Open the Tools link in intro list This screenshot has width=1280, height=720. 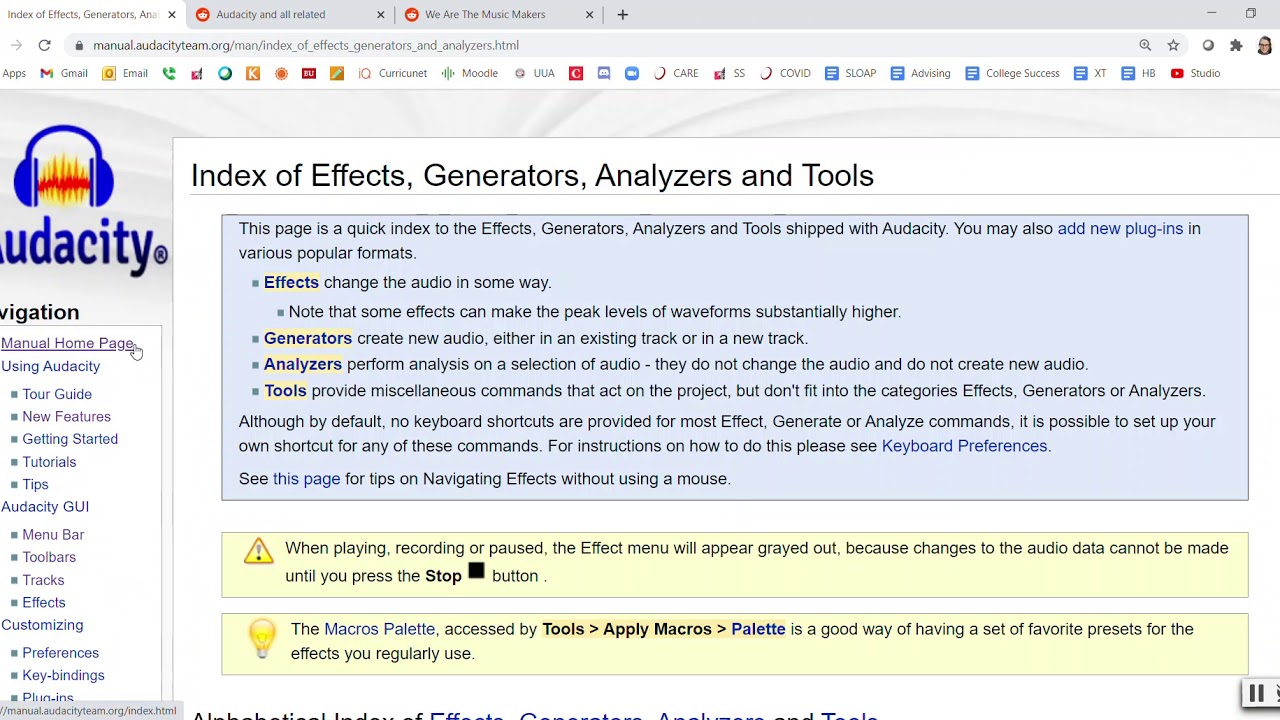pos(285,390)
